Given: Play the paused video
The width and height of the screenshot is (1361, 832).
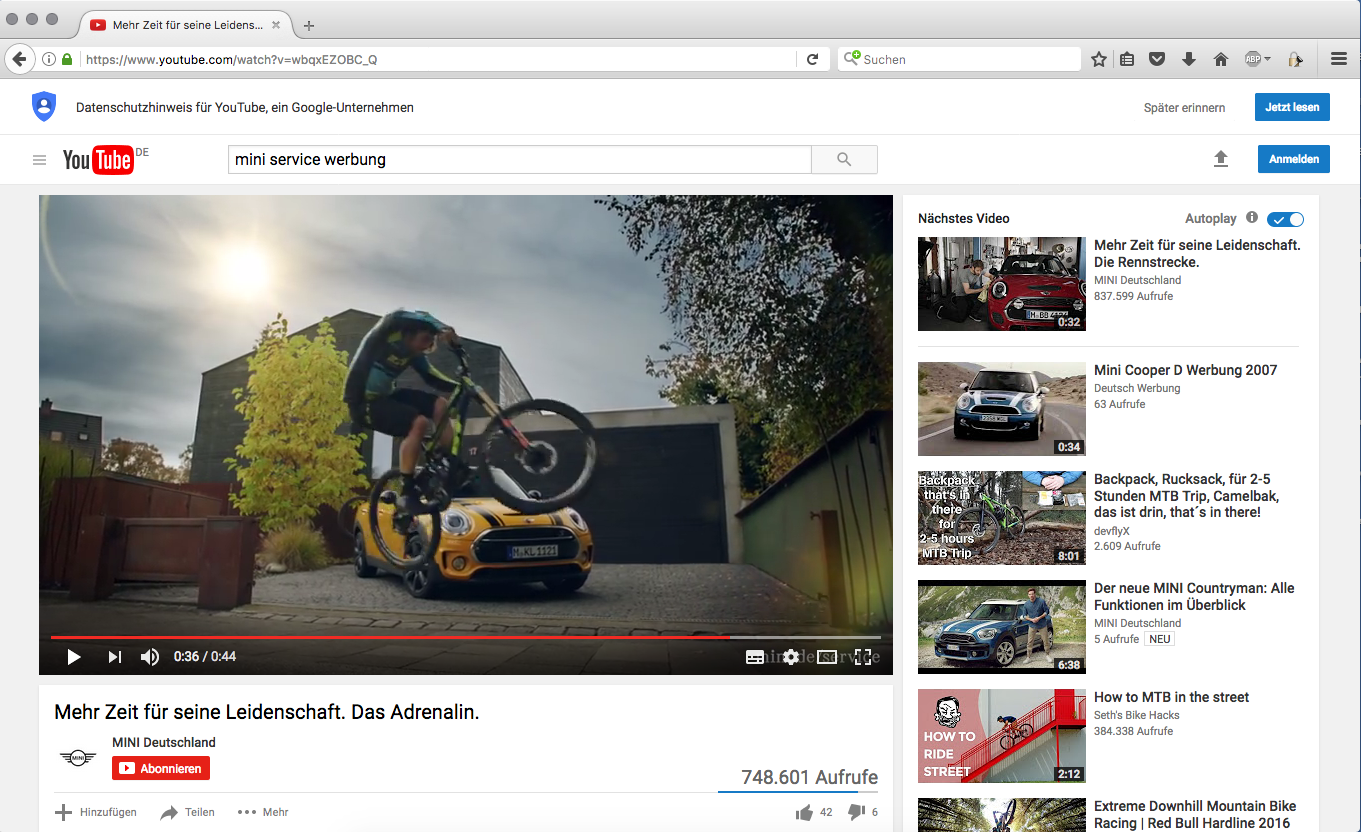Looking at the screenshot, I should click(x=73, y=657).
